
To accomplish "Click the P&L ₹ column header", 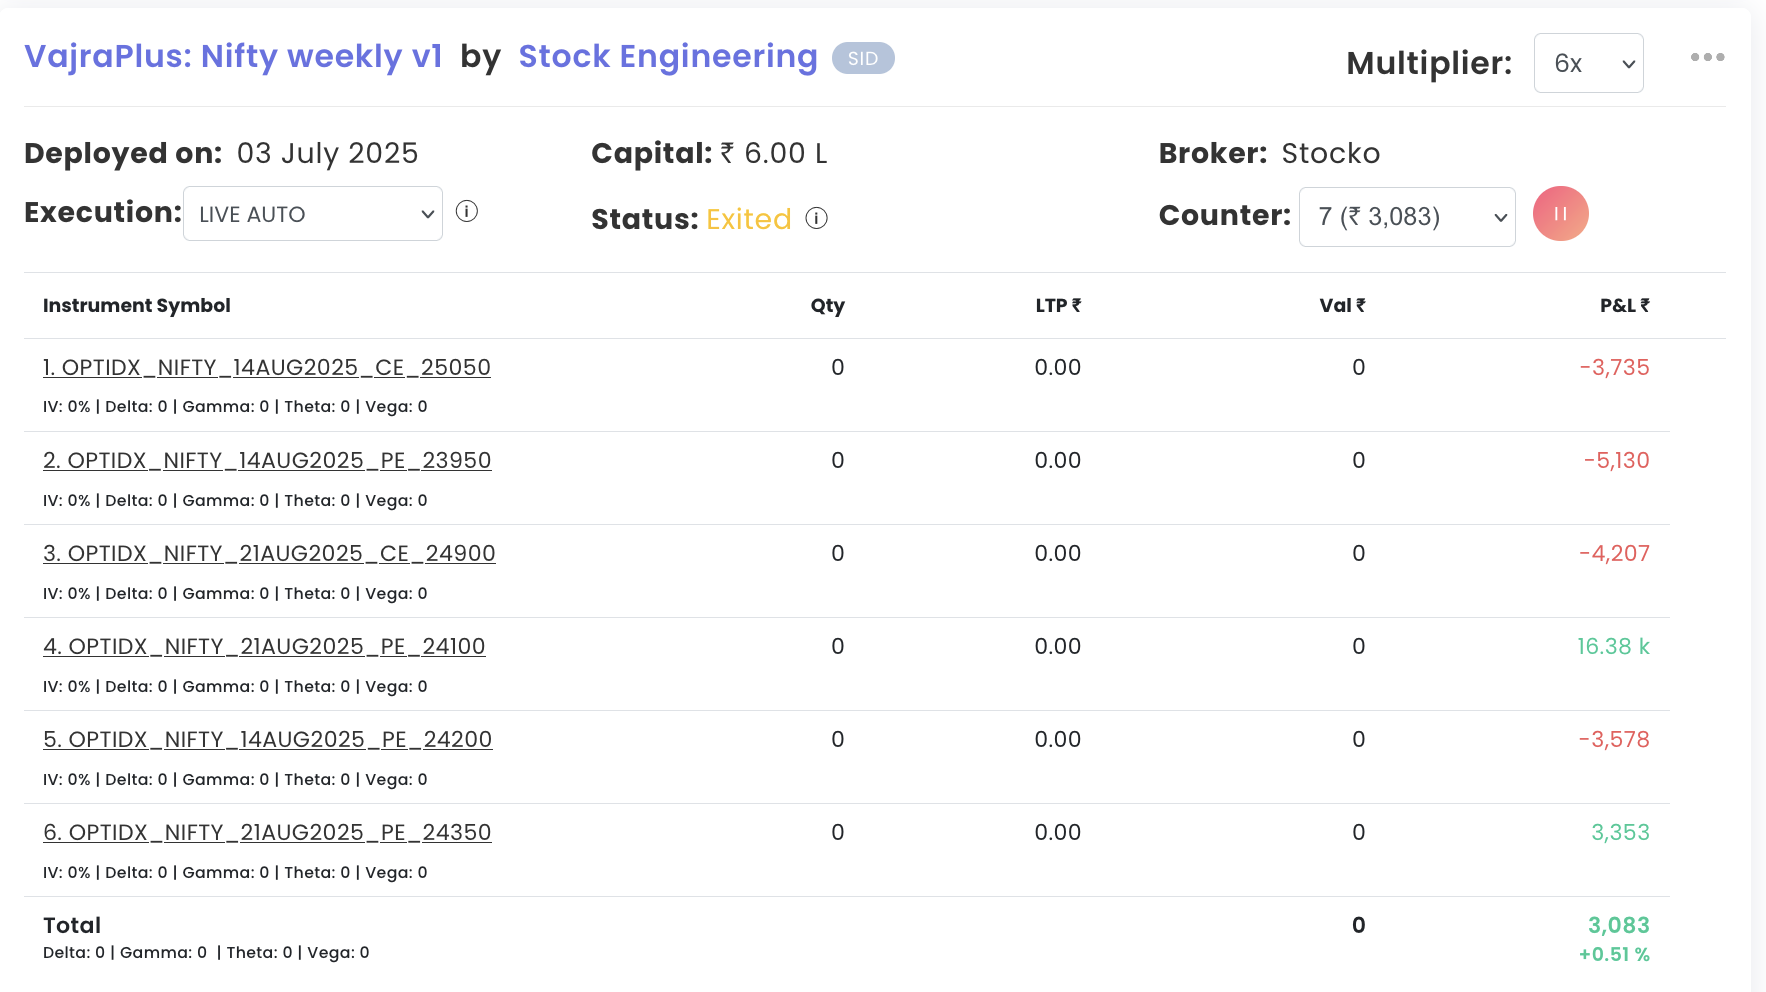I will (x=1624, y=306).
